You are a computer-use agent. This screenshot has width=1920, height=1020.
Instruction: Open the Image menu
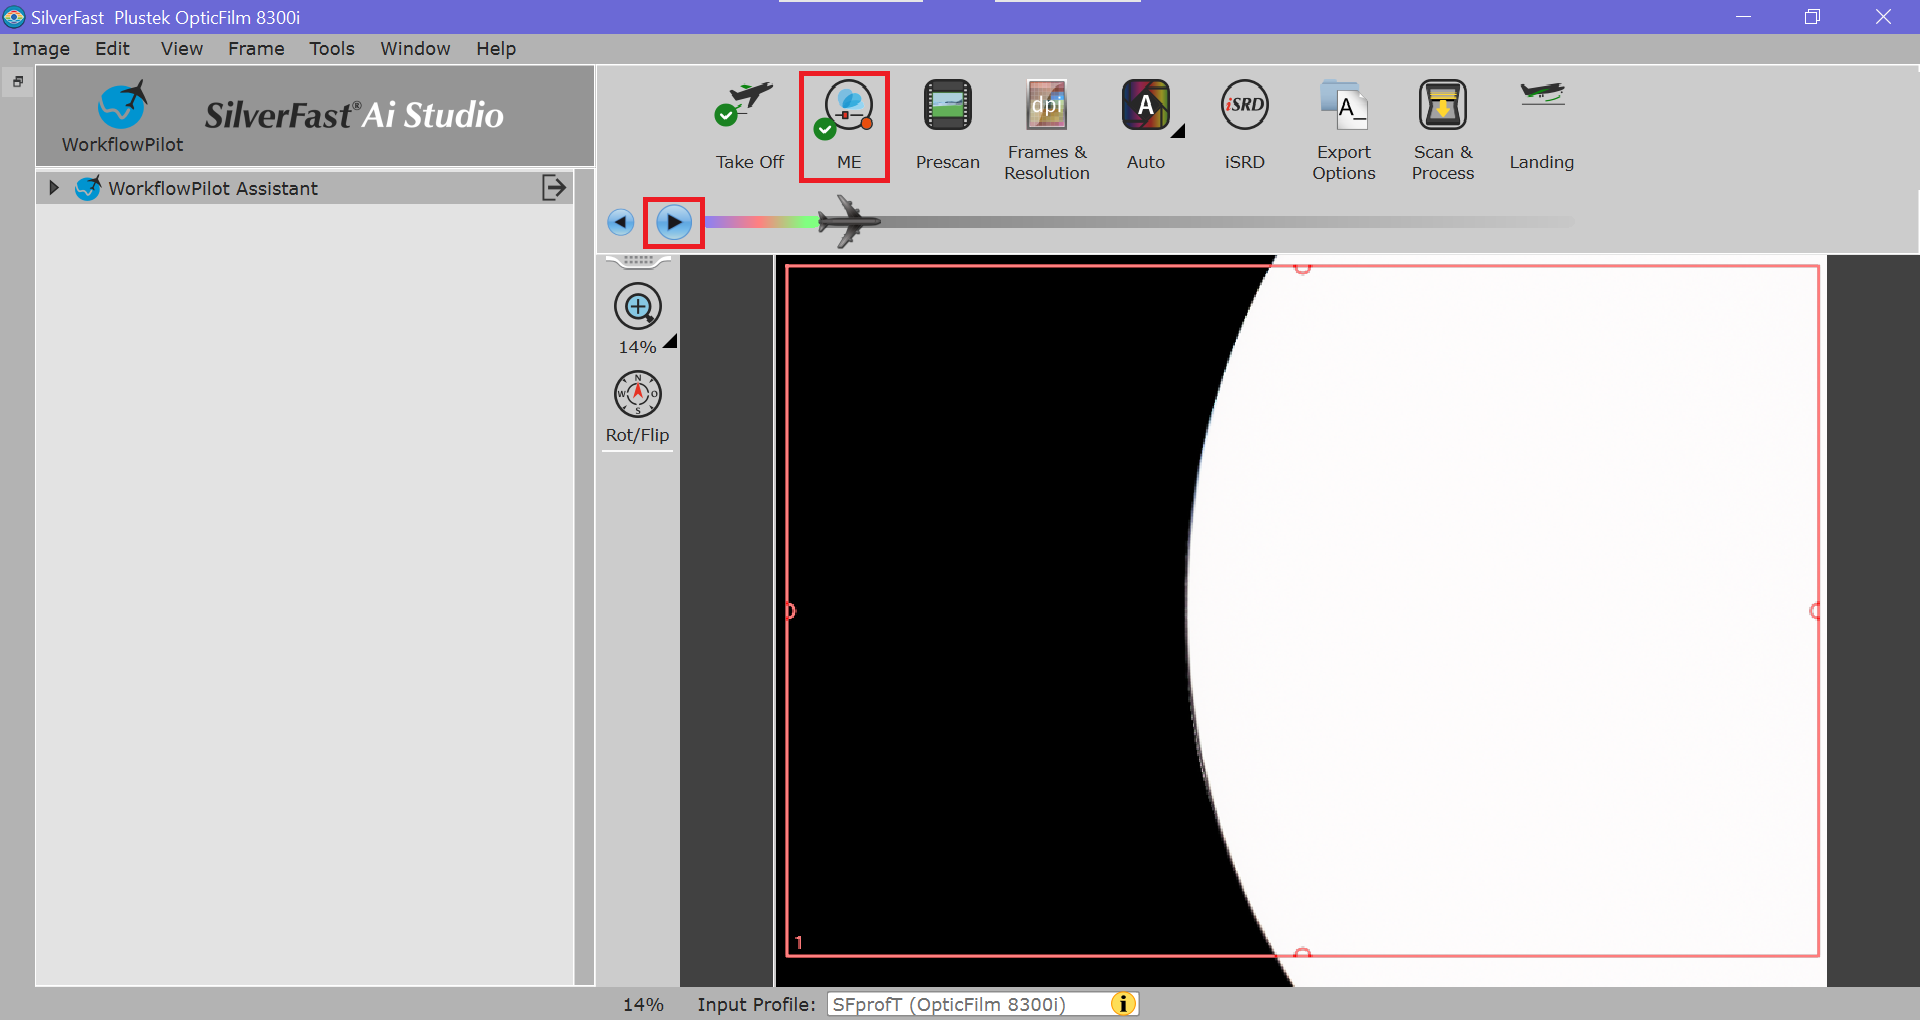point(41,48)
